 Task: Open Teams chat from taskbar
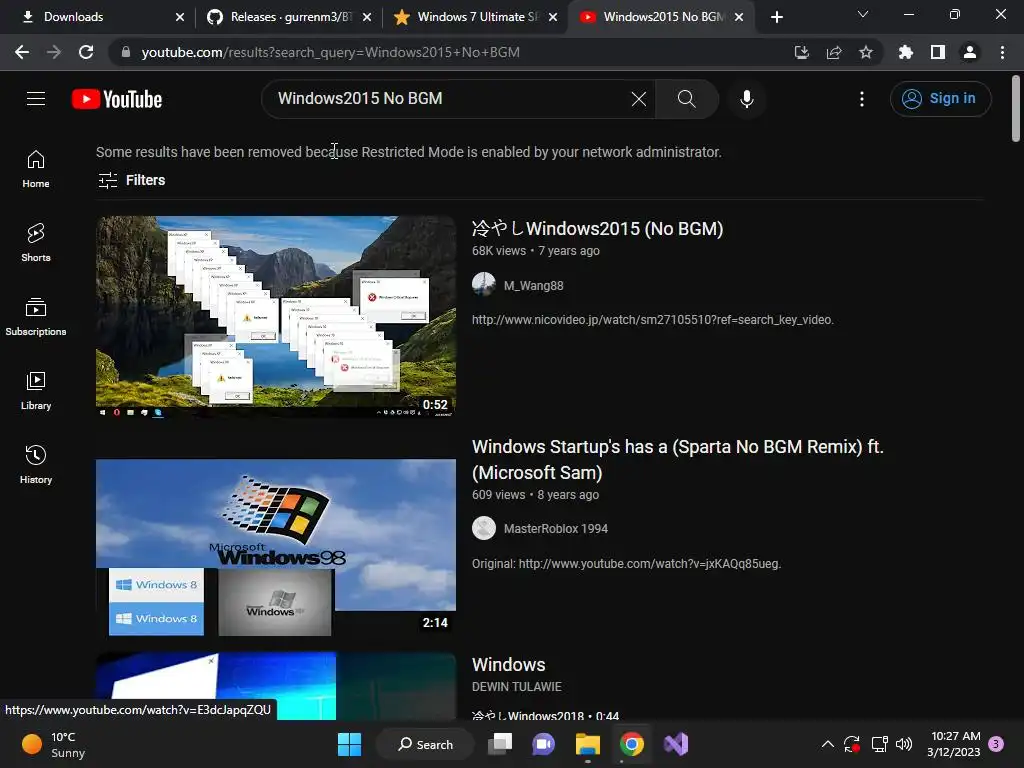pyautogui.click(x=543, y=744)
